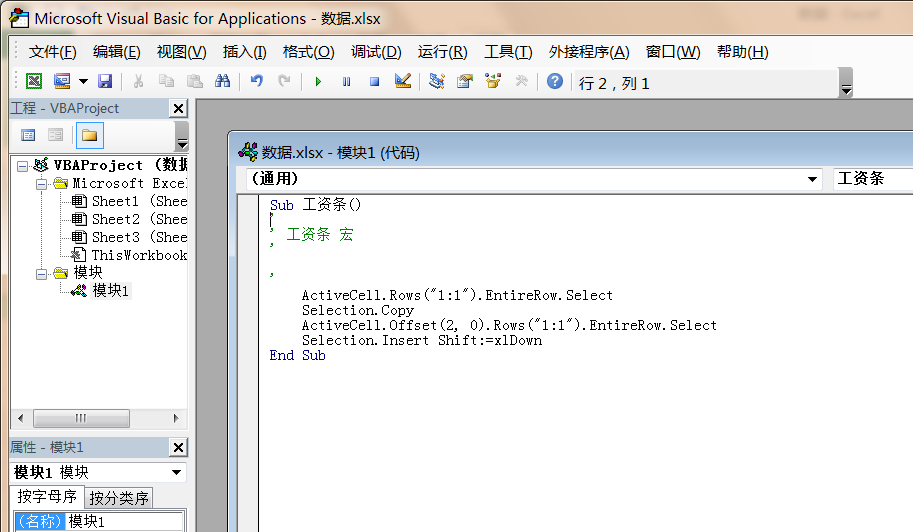Open the 工具(T) menu
Image resolution: width=913 pixels, height=532 pixels.
(508, 52)
